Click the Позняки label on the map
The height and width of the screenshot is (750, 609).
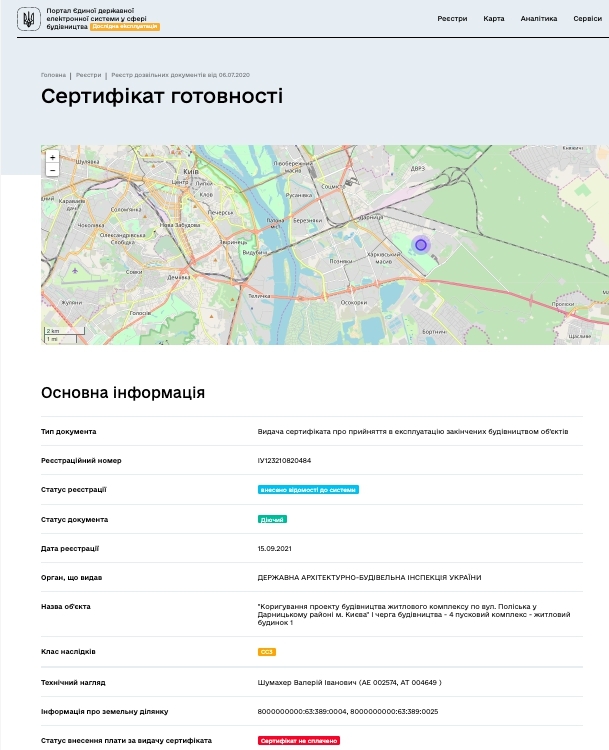[x=341, y=261]
